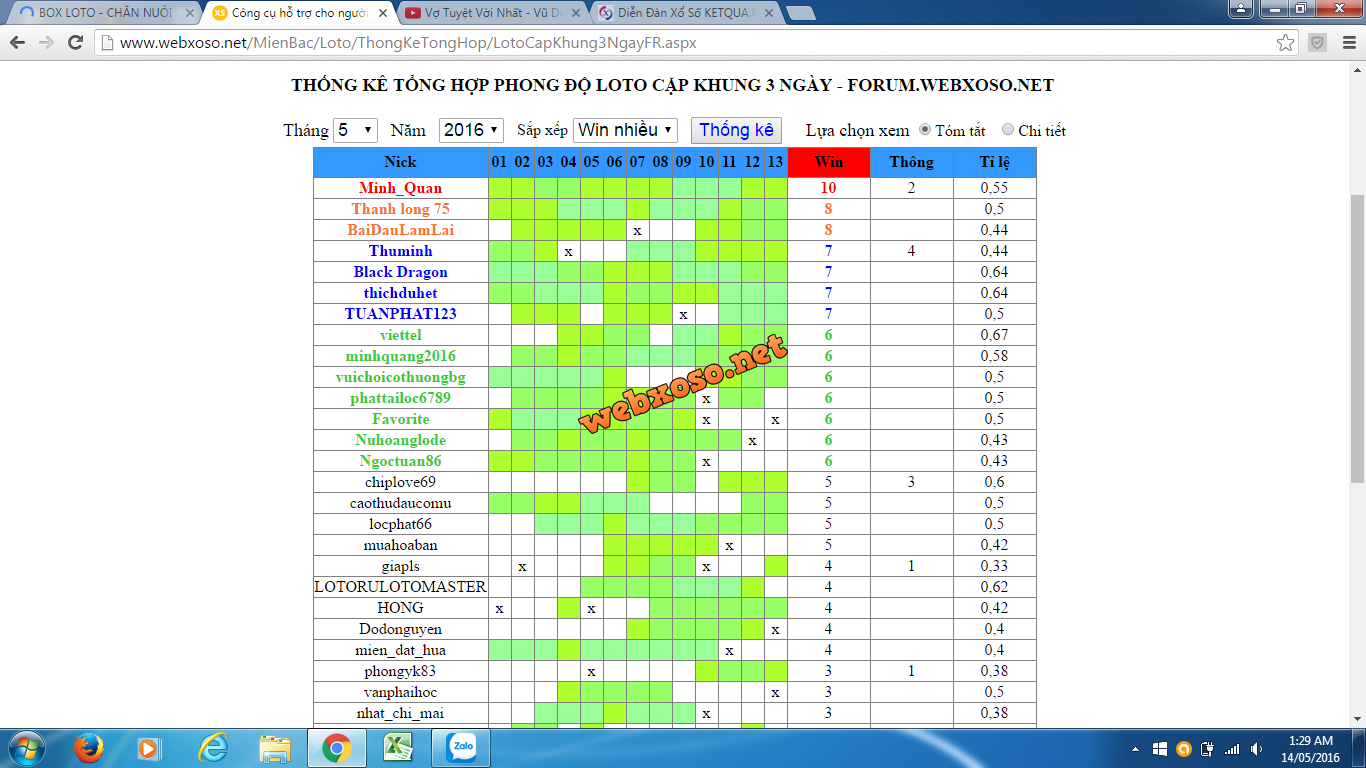Click the 'Thống kê' button
Image resolution: width=1366 pixels, height=768 pixels.
click(x=736, y=130)
